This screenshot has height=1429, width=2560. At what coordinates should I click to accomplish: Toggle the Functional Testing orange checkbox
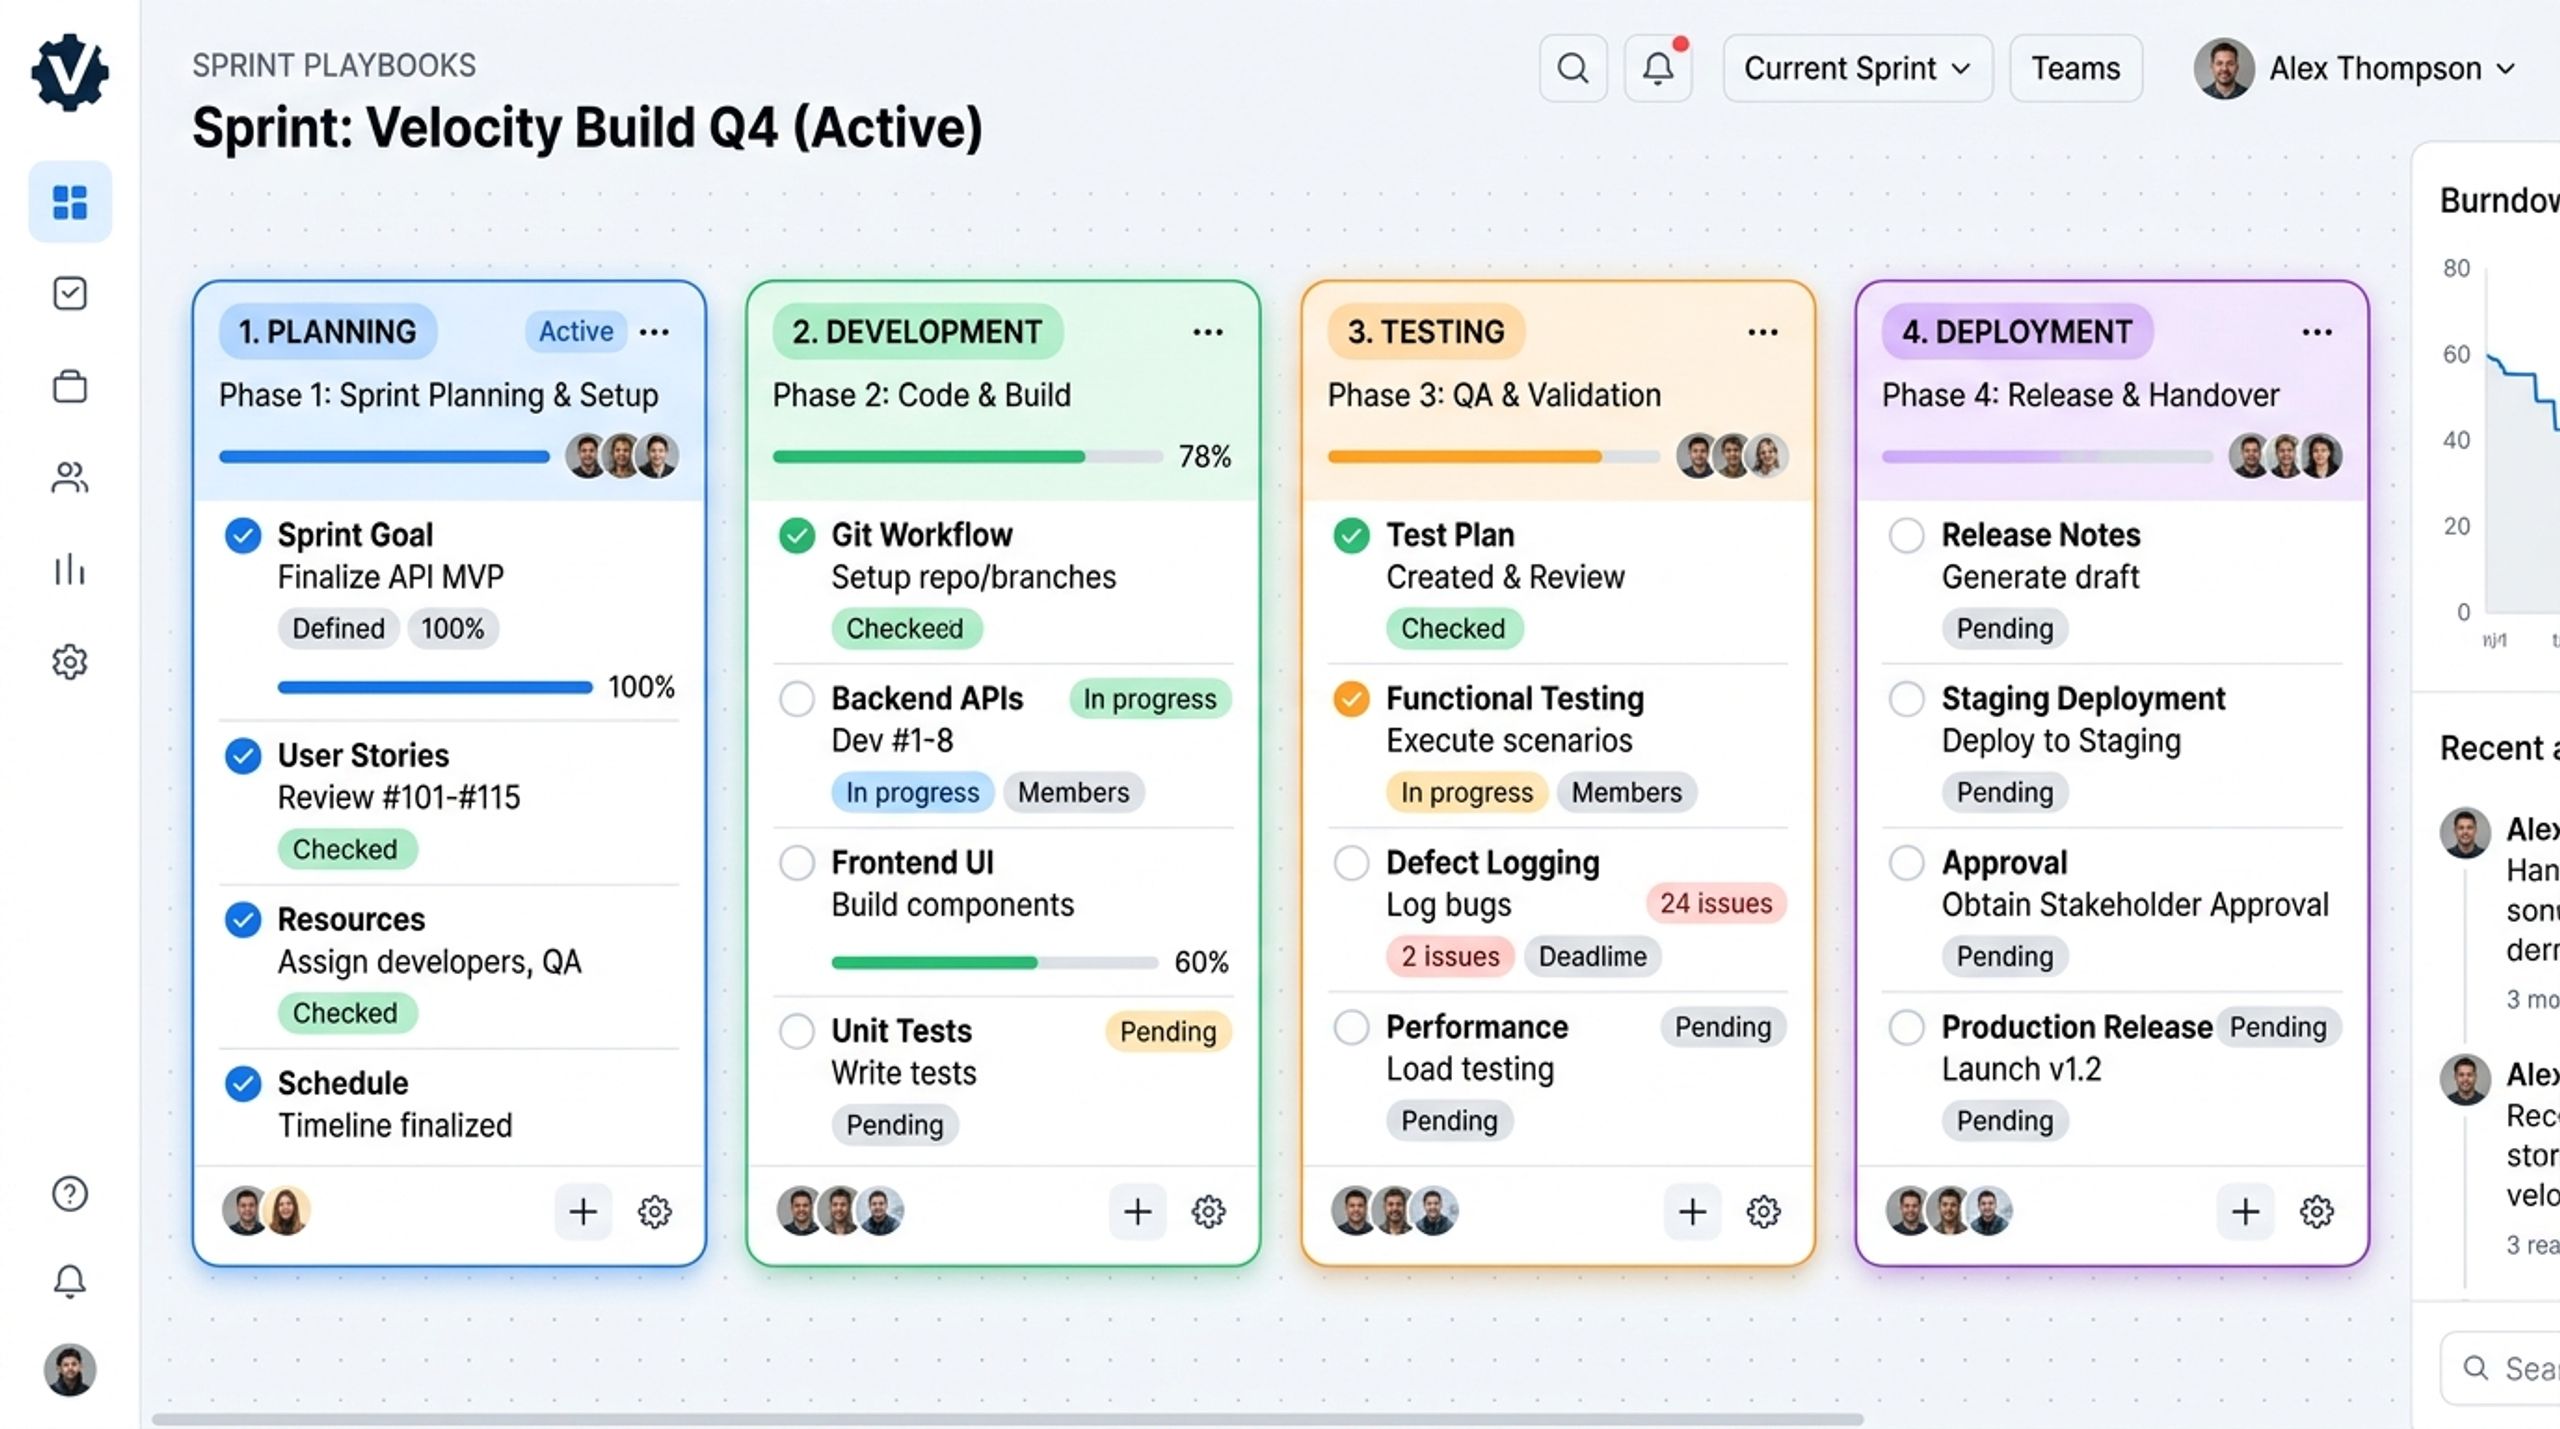(x=1351, y=699)
